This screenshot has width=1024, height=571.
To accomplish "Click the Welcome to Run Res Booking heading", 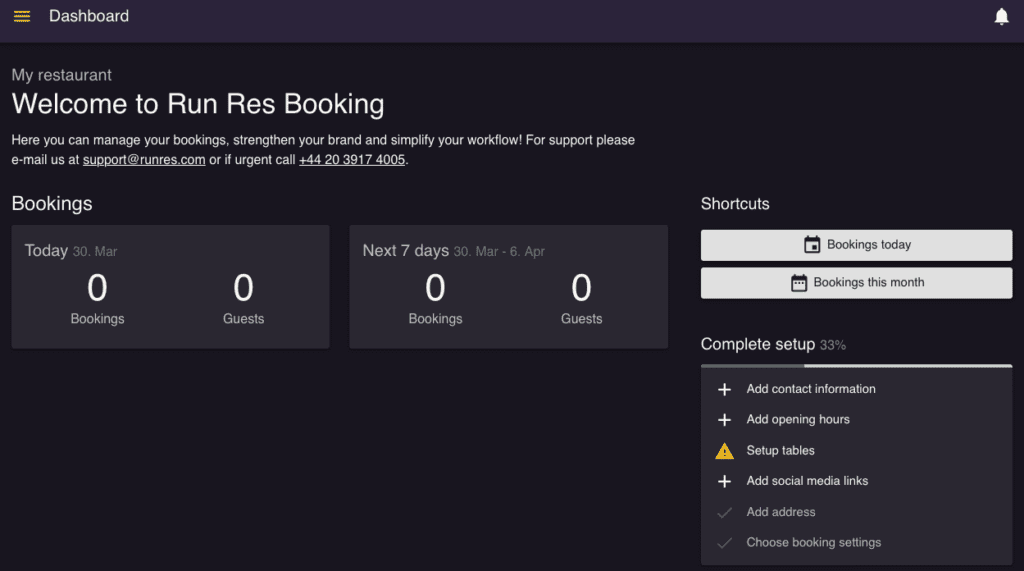I will 198,104.
